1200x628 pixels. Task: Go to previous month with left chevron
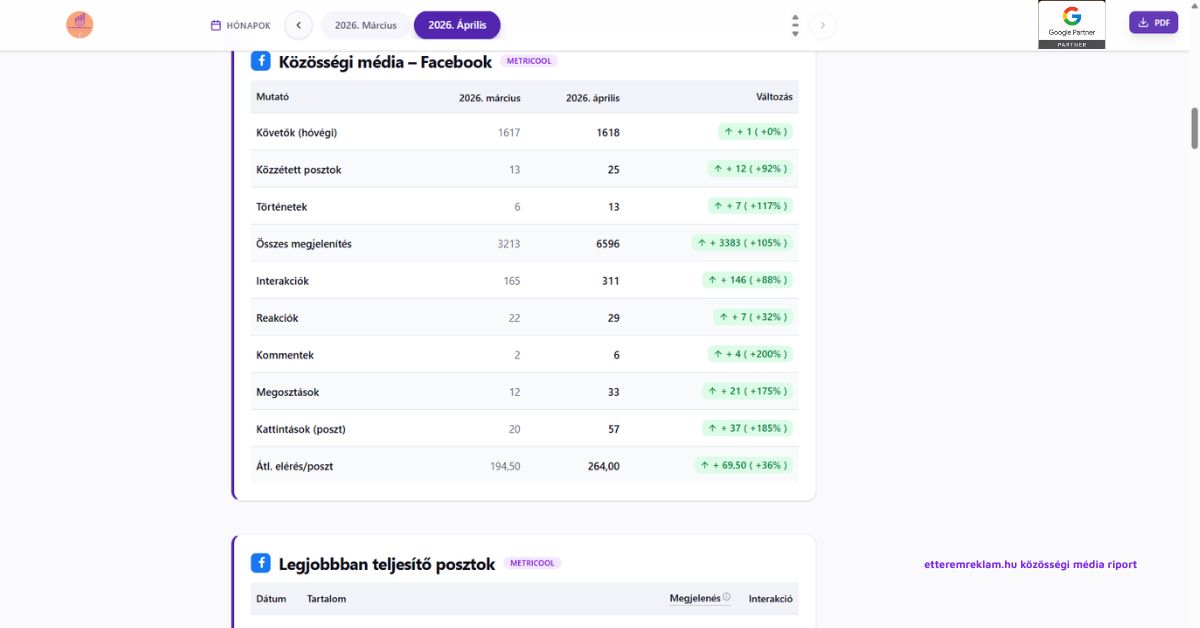click(298, 25)
